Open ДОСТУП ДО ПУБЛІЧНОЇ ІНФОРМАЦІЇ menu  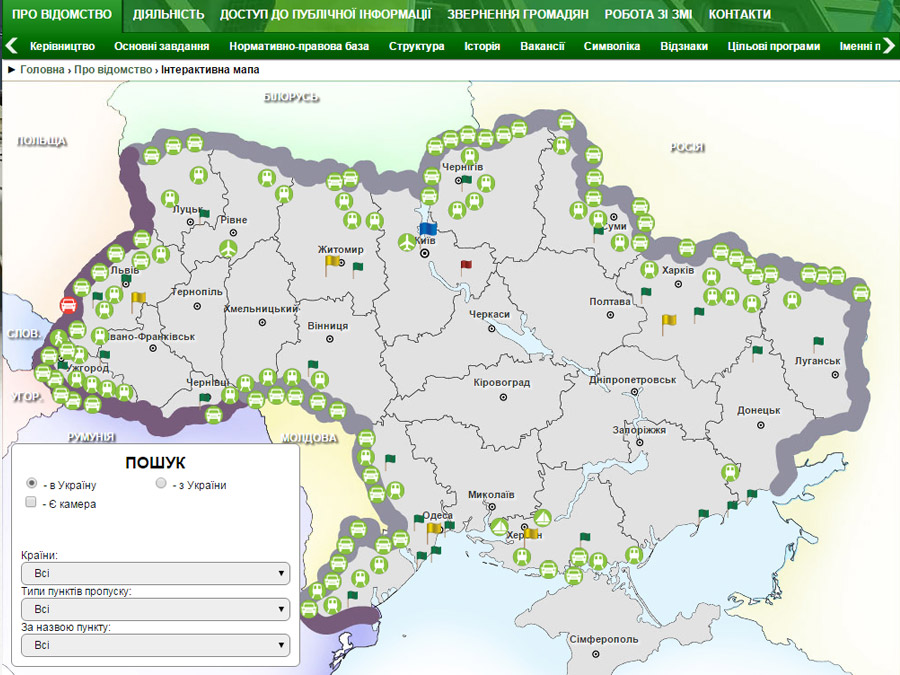point(325,14)
